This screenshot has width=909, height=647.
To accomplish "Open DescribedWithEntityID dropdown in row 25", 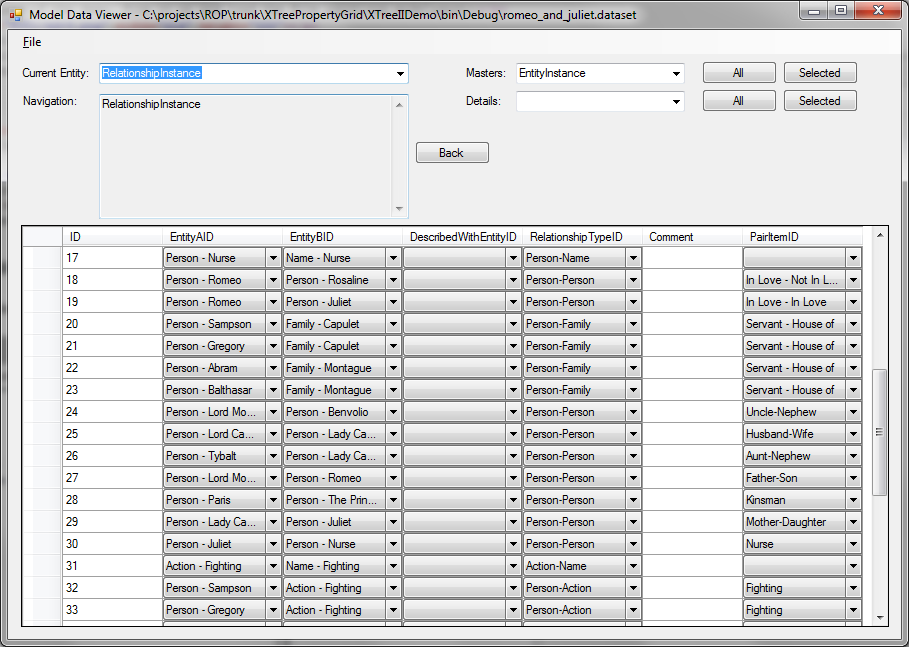I will click(x=514, y=434).
